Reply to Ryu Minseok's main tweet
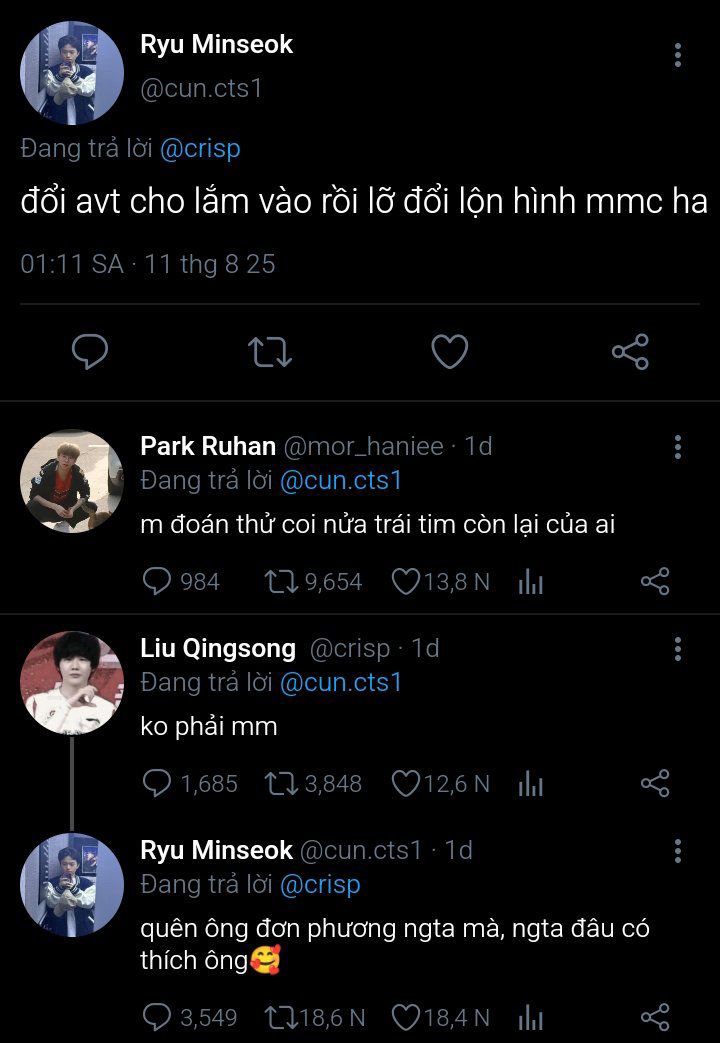The width and height of the screenshot is (720, 1043). pos(91,351)
